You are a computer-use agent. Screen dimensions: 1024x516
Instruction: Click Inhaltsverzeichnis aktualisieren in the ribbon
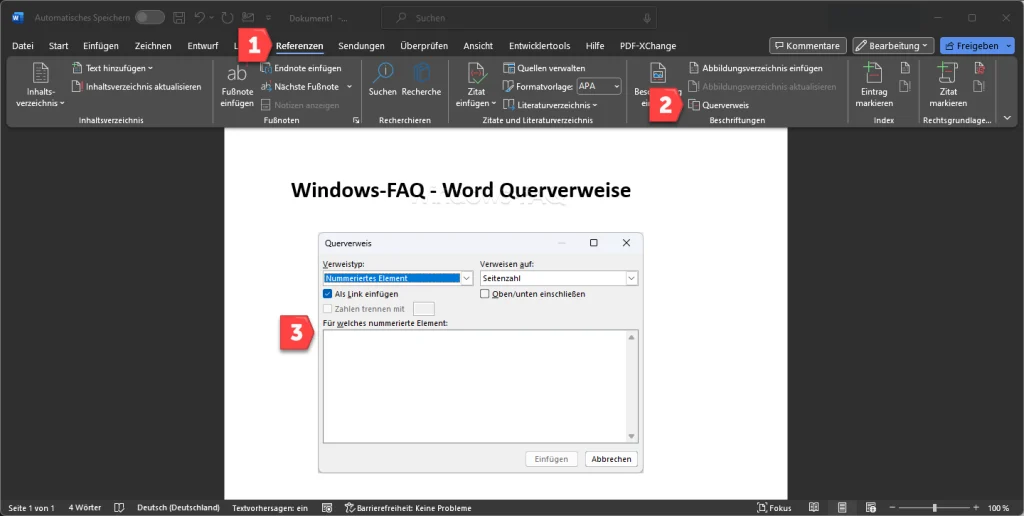(x=136, y=86)
